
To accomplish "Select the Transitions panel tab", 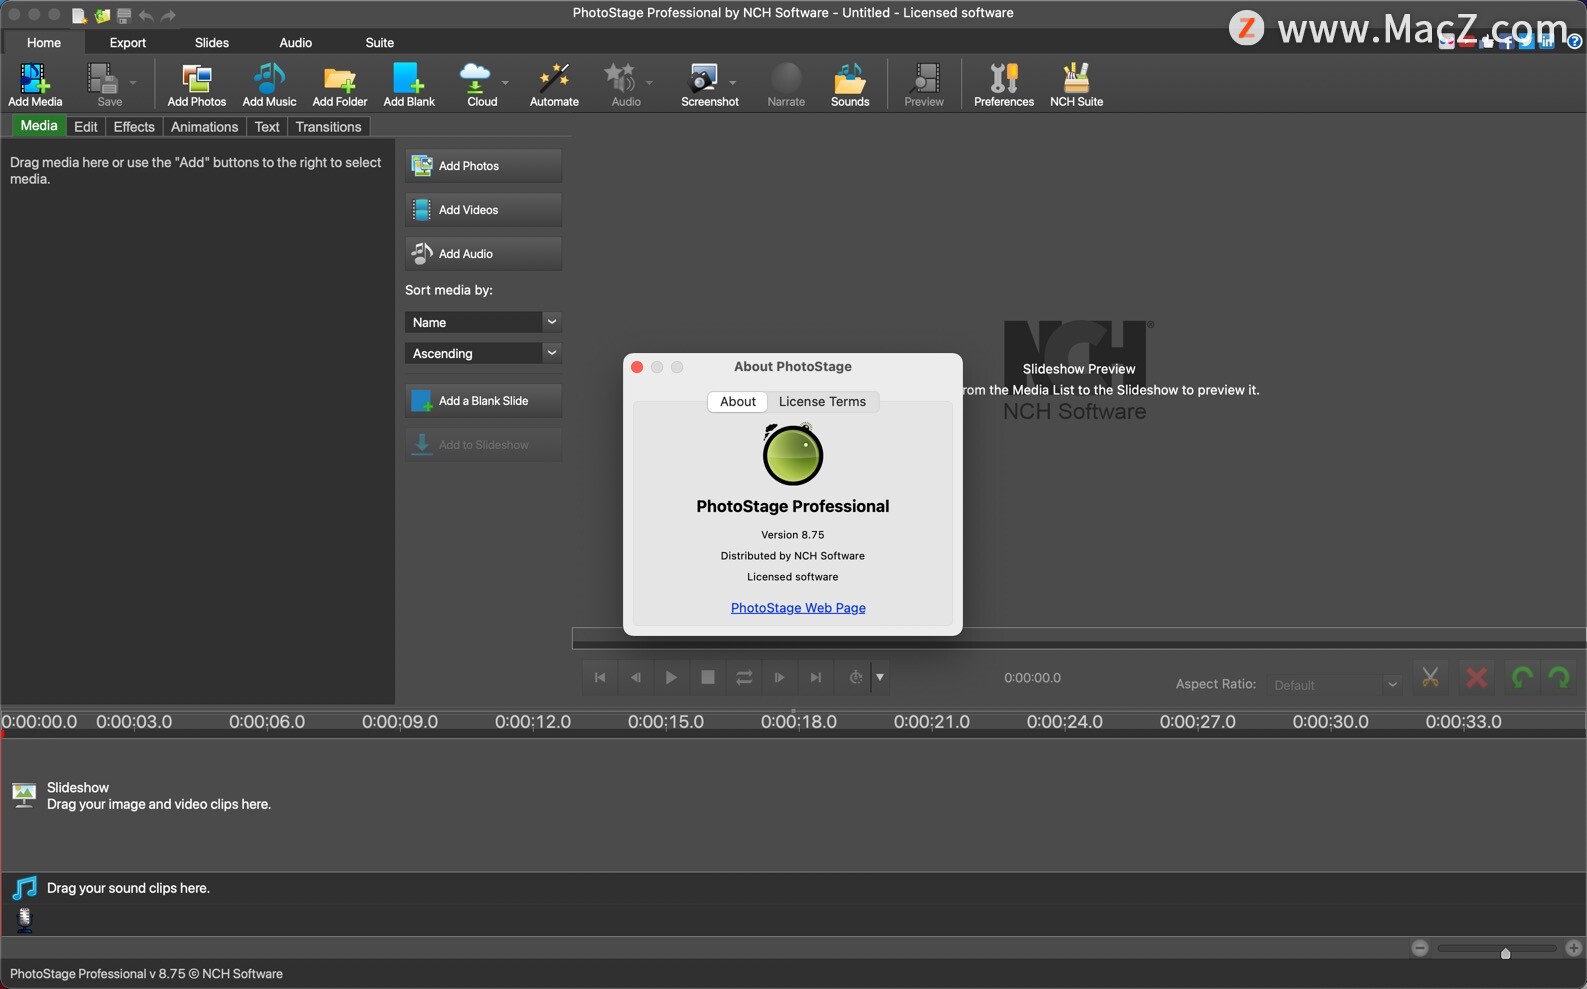I will (328, 127).
